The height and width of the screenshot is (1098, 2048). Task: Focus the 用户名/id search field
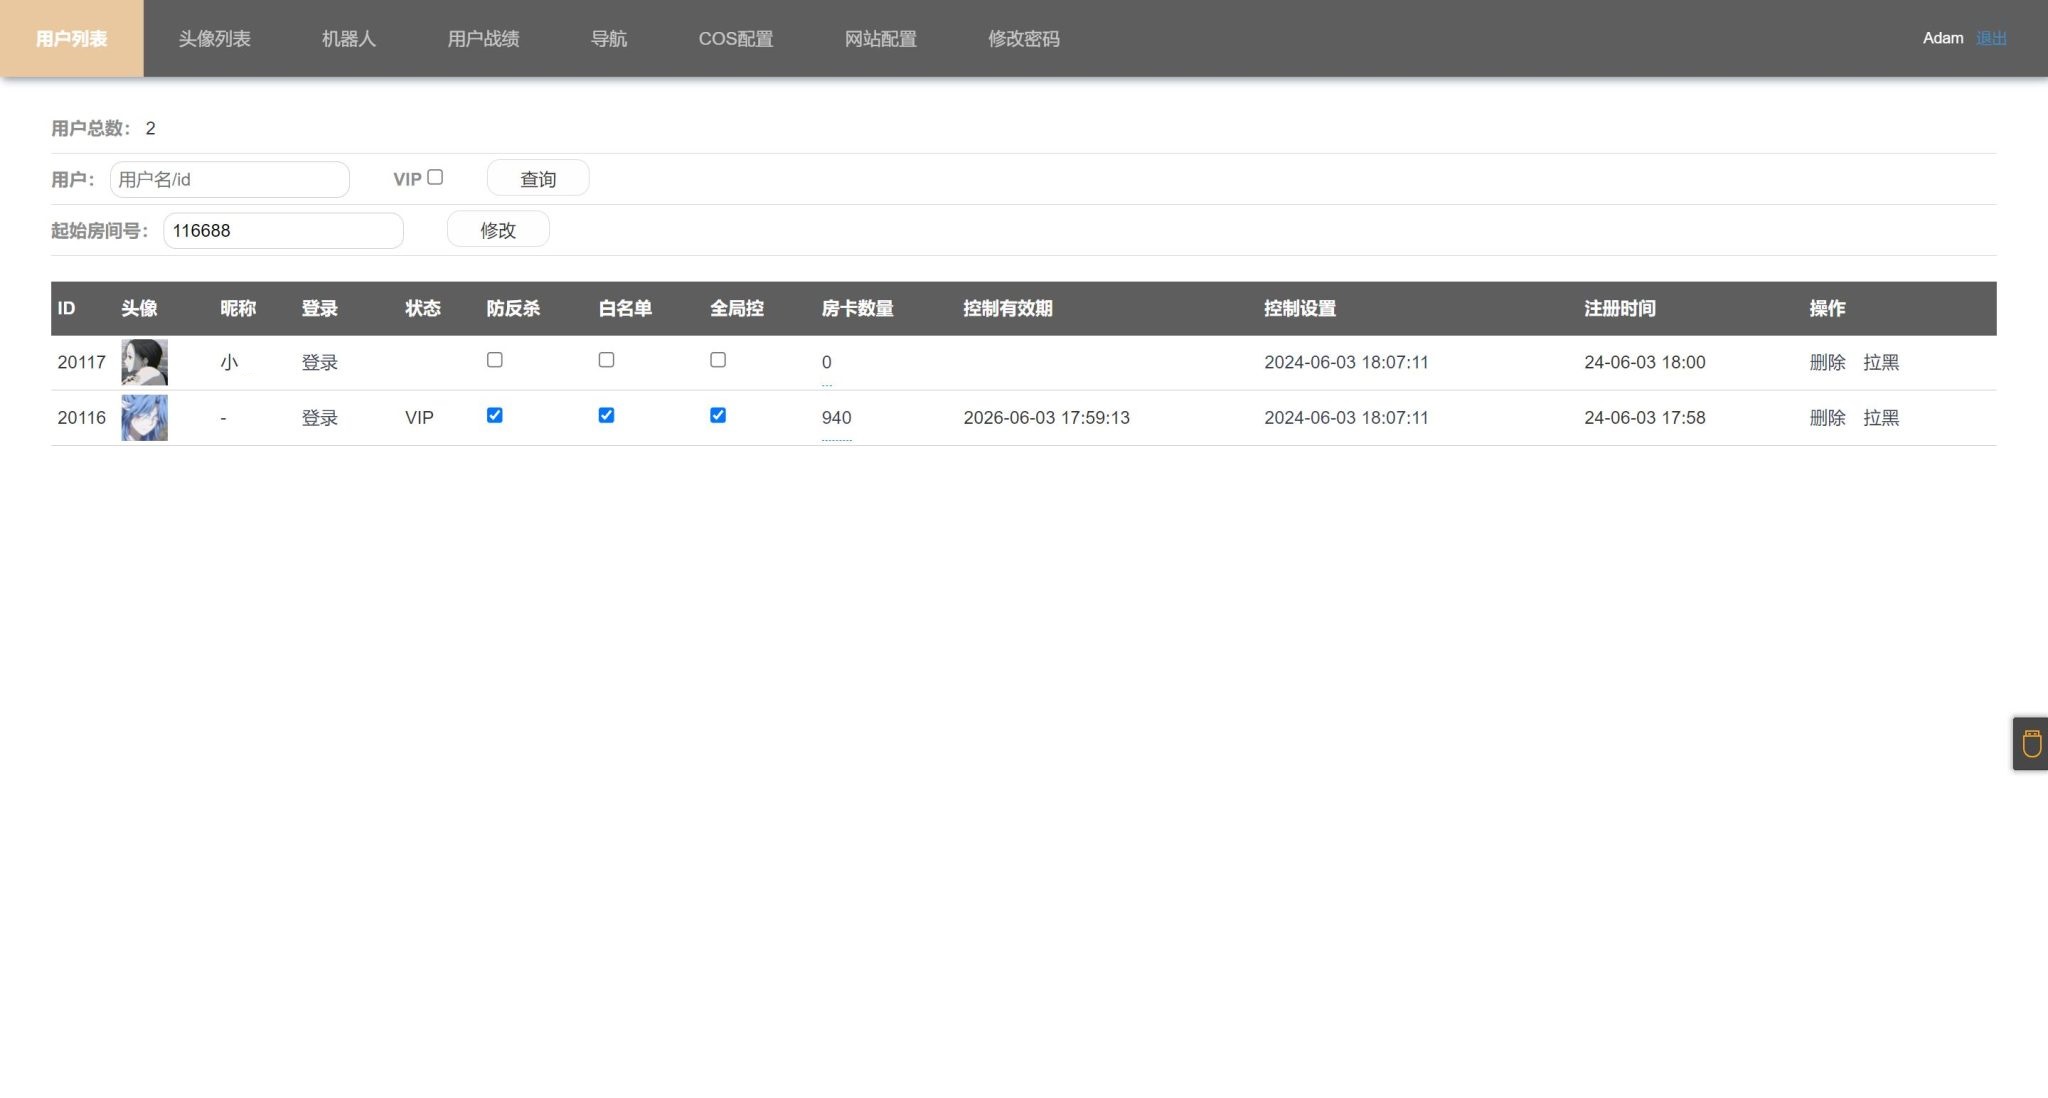point(230,180)
